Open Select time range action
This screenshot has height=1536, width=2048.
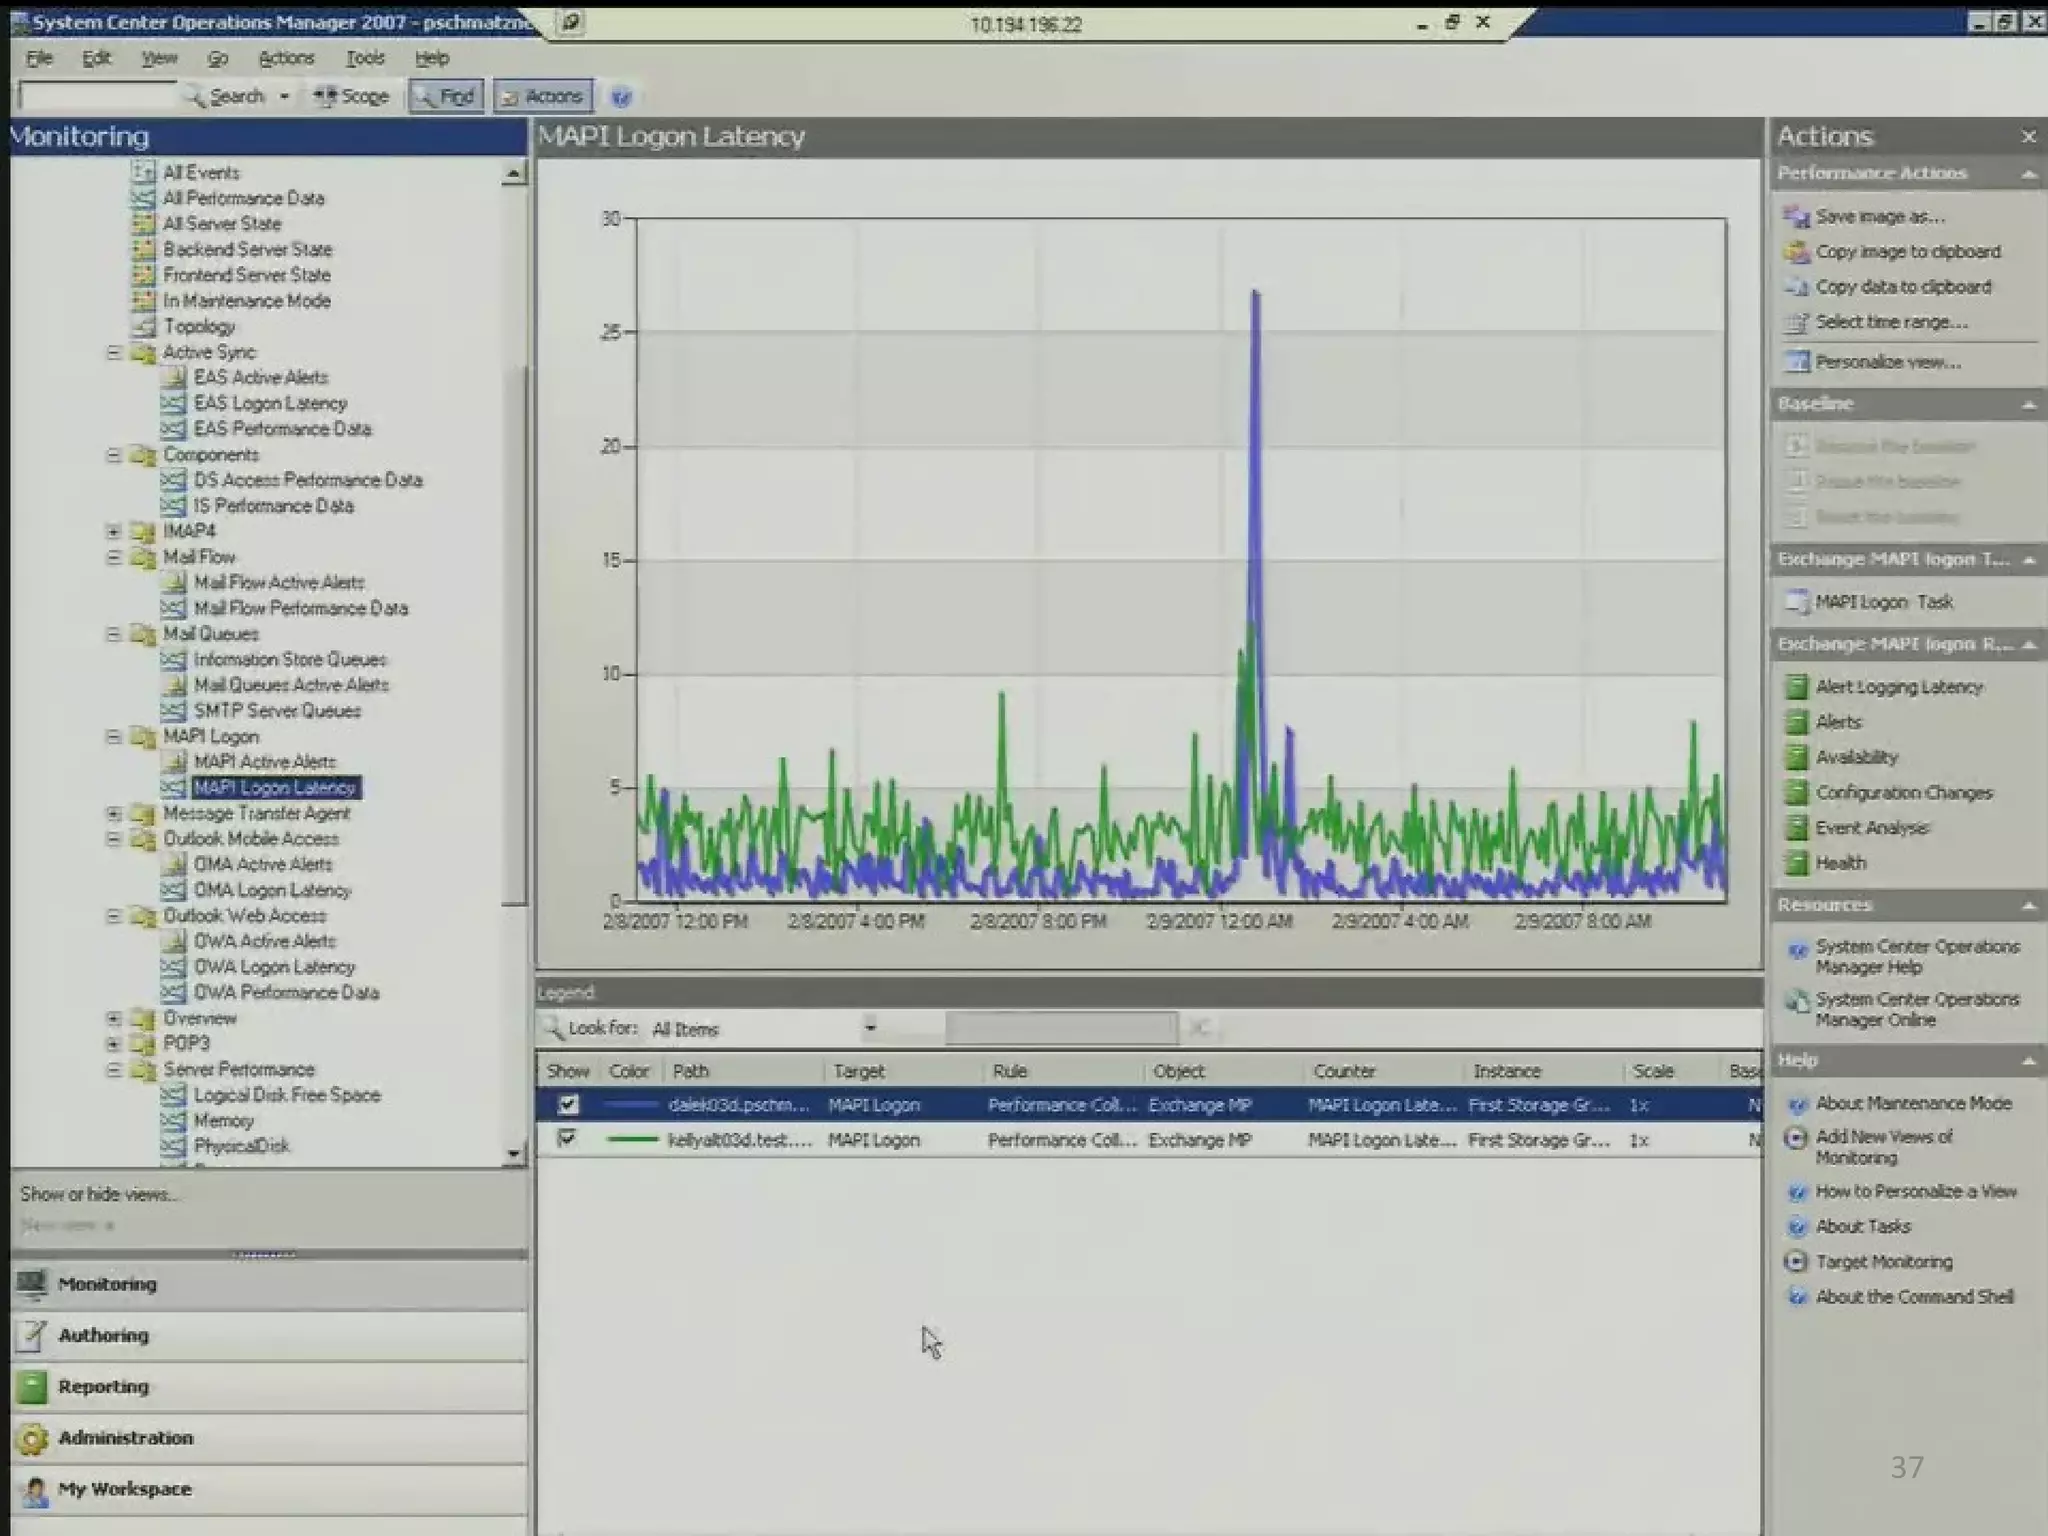click(1890, 322)
